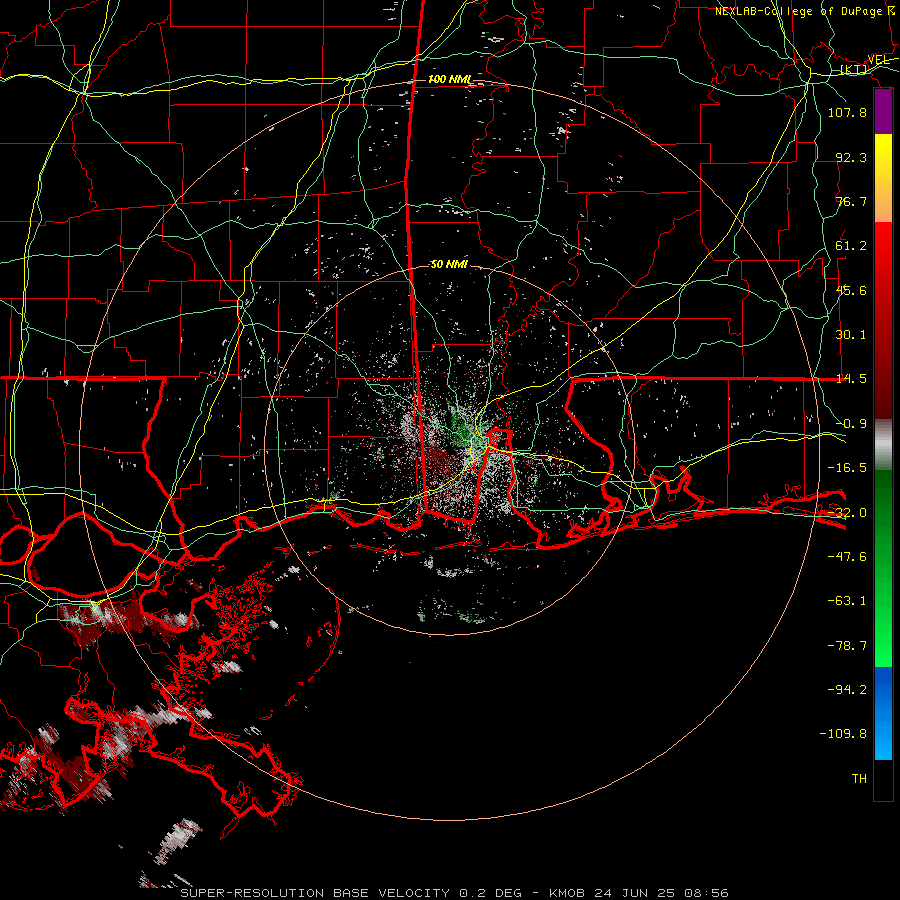Viewport: 900px width, 900px height.
Task: Select the -63.1 legend value
Action: 847,601
